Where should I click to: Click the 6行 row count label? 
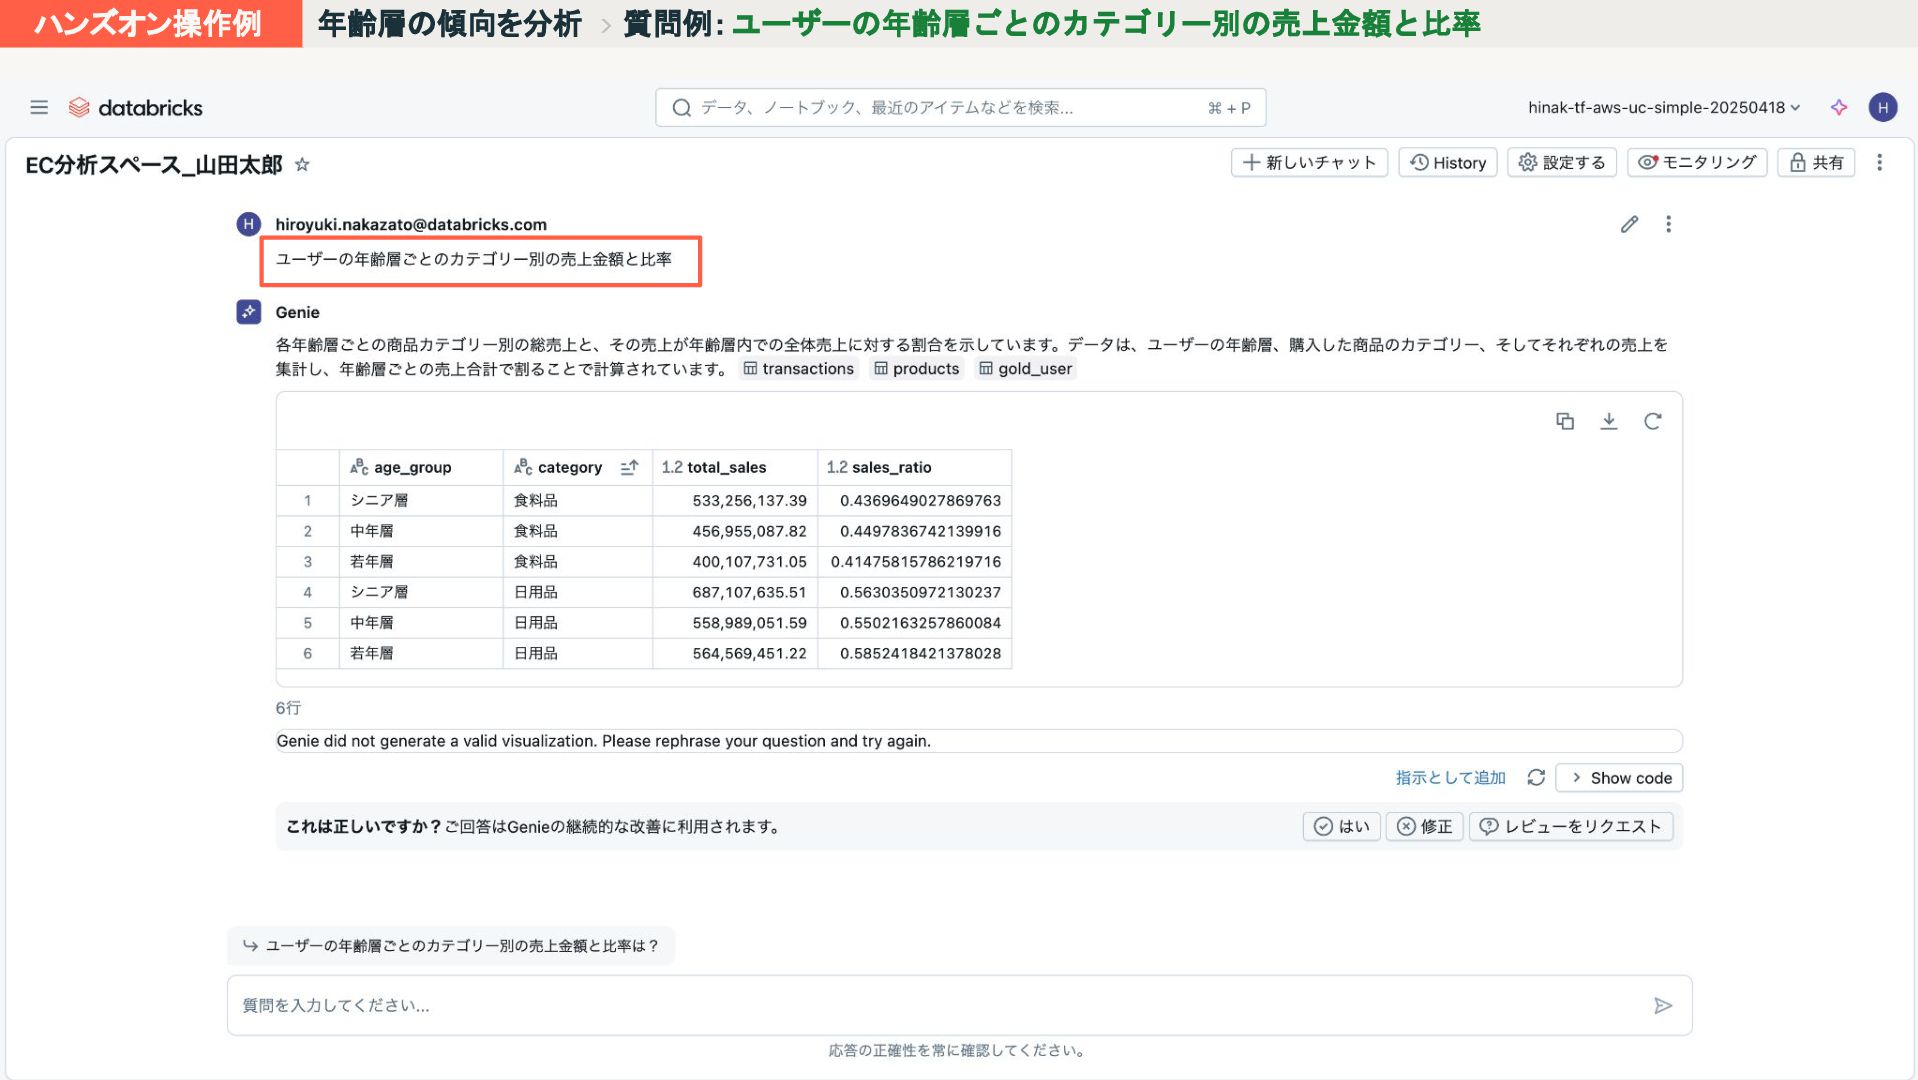pyautogui.click(x=288, y=707)
